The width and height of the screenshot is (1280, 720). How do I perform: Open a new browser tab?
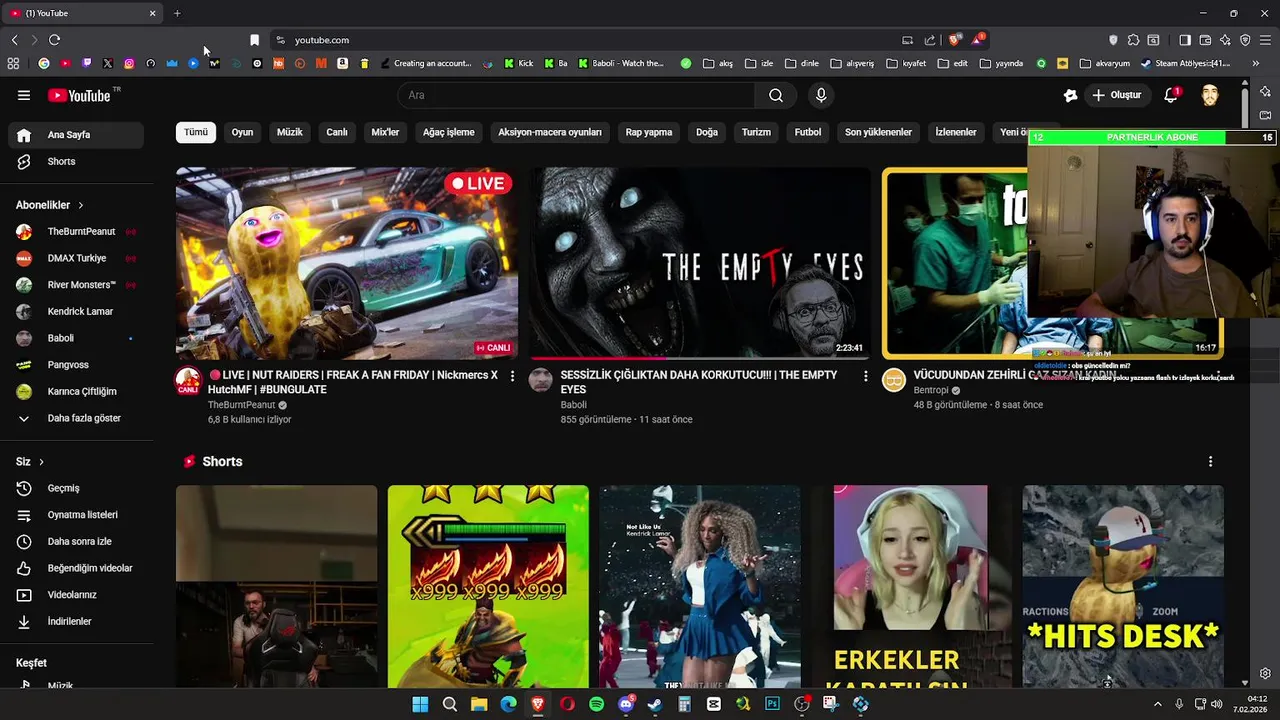point(177,13)
